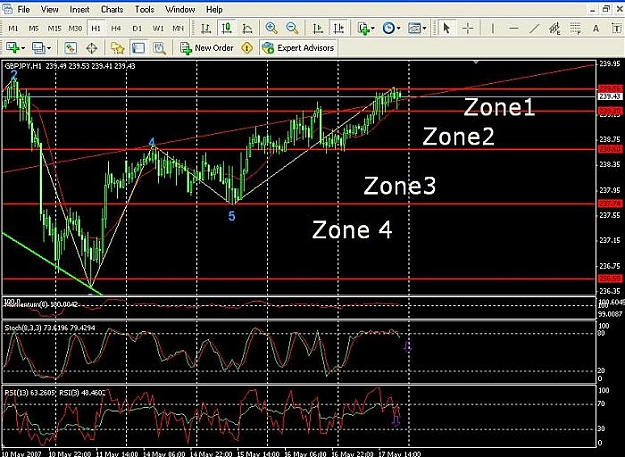Image resolution: width=625 pixels, height=457 pixels.
Task: Click the current price label 239.43
Action: pyautogui.click(x=609, y=96)
